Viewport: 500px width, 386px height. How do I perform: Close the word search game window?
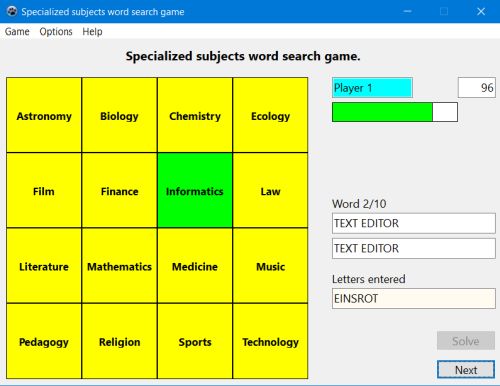pyautogui.click(x=481, y=11)
